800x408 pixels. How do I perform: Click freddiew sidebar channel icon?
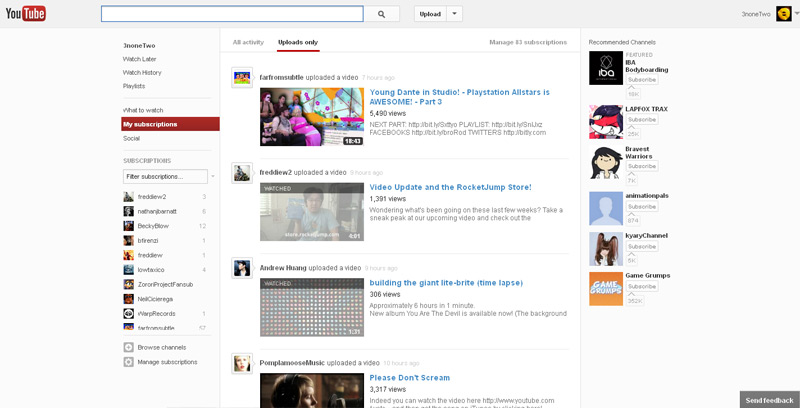(129, 255)
